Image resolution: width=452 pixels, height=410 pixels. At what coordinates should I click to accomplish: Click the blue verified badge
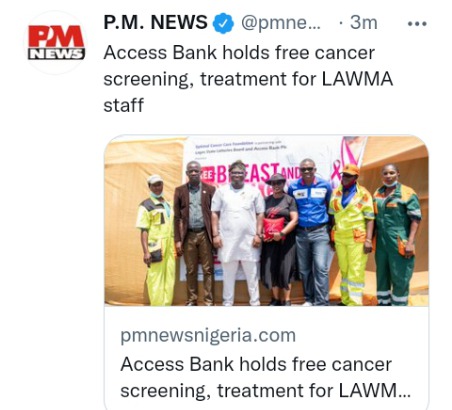click(223, 23)
